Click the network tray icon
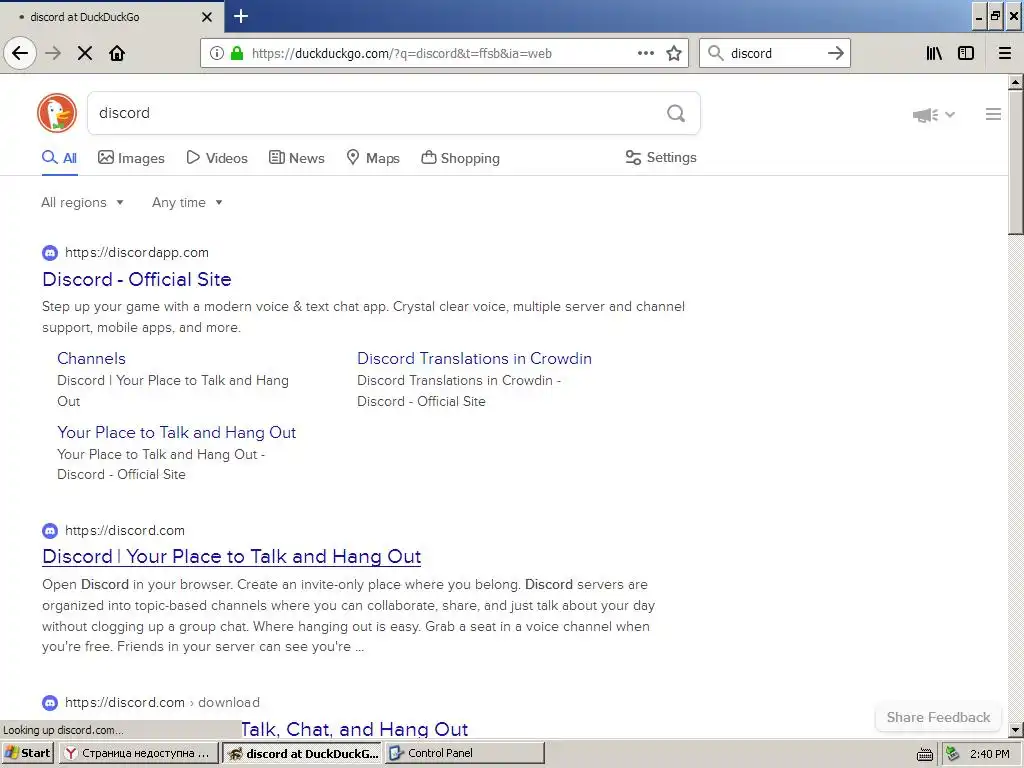This screenshot has height=768, width=1024. tap(953, 754)
